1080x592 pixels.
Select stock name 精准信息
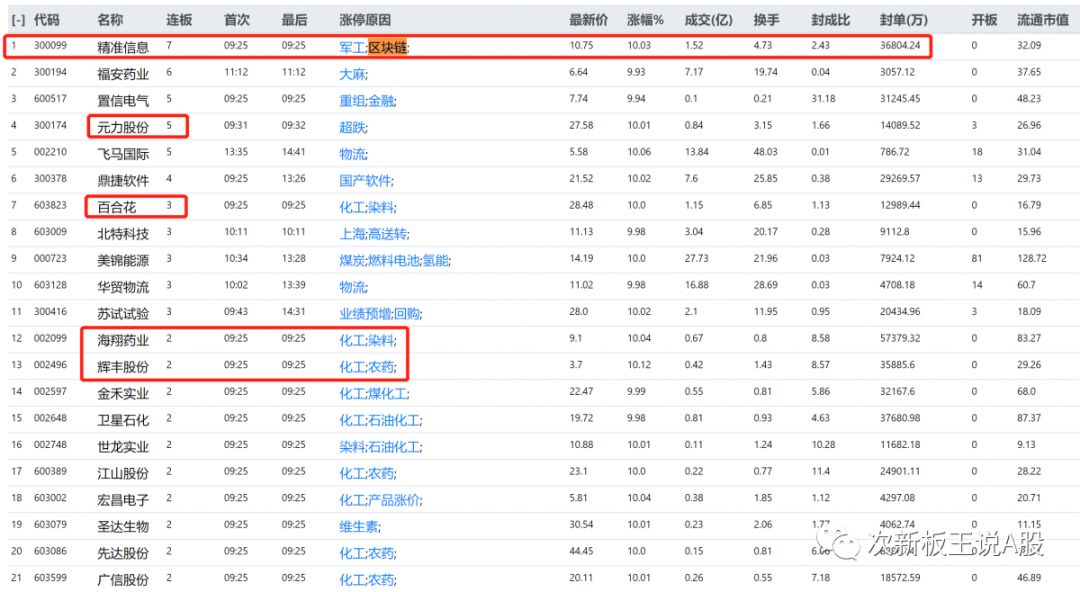pyautogui.click(x=123, y=47)
